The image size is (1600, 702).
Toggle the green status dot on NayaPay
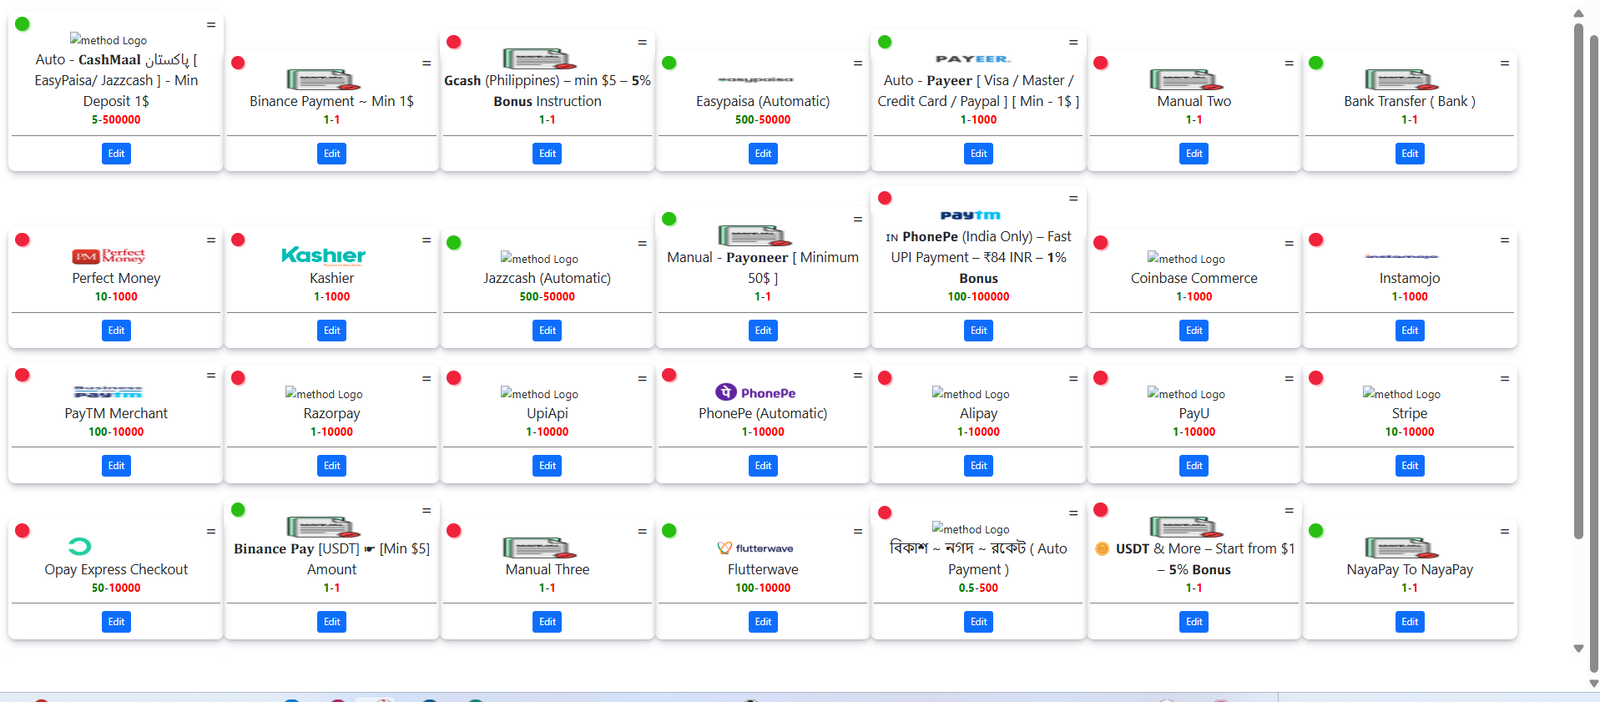coord(1316,531)
